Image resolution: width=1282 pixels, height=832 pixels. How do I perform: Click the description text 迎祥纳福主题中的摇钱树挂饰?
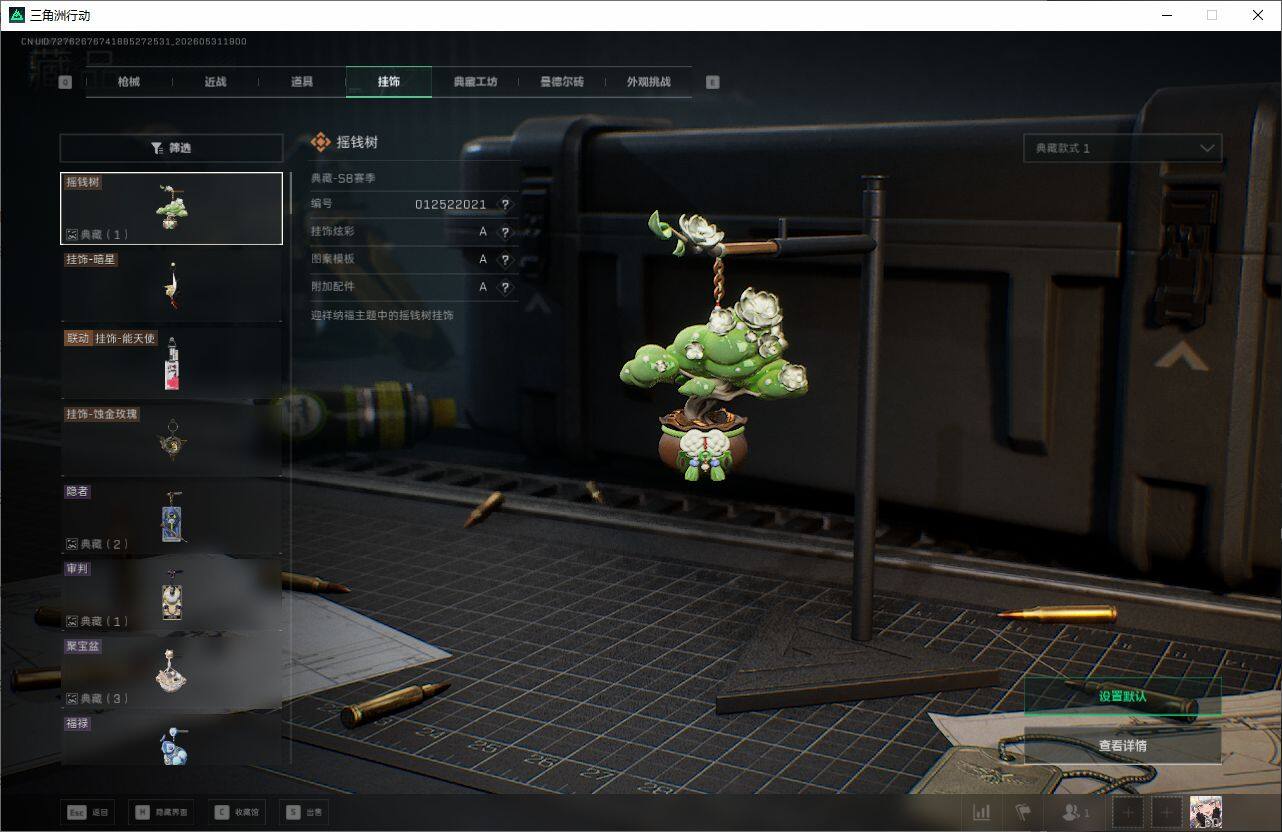tap(382, 315)
